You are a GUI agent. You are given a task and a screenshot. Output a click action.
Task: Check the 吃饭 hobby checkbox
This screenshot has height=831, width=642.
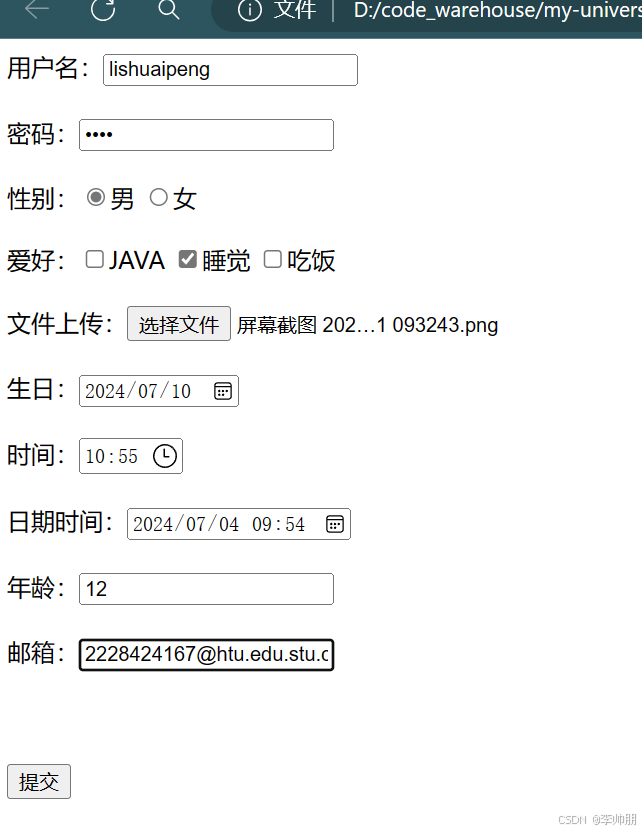pos(273,259)
